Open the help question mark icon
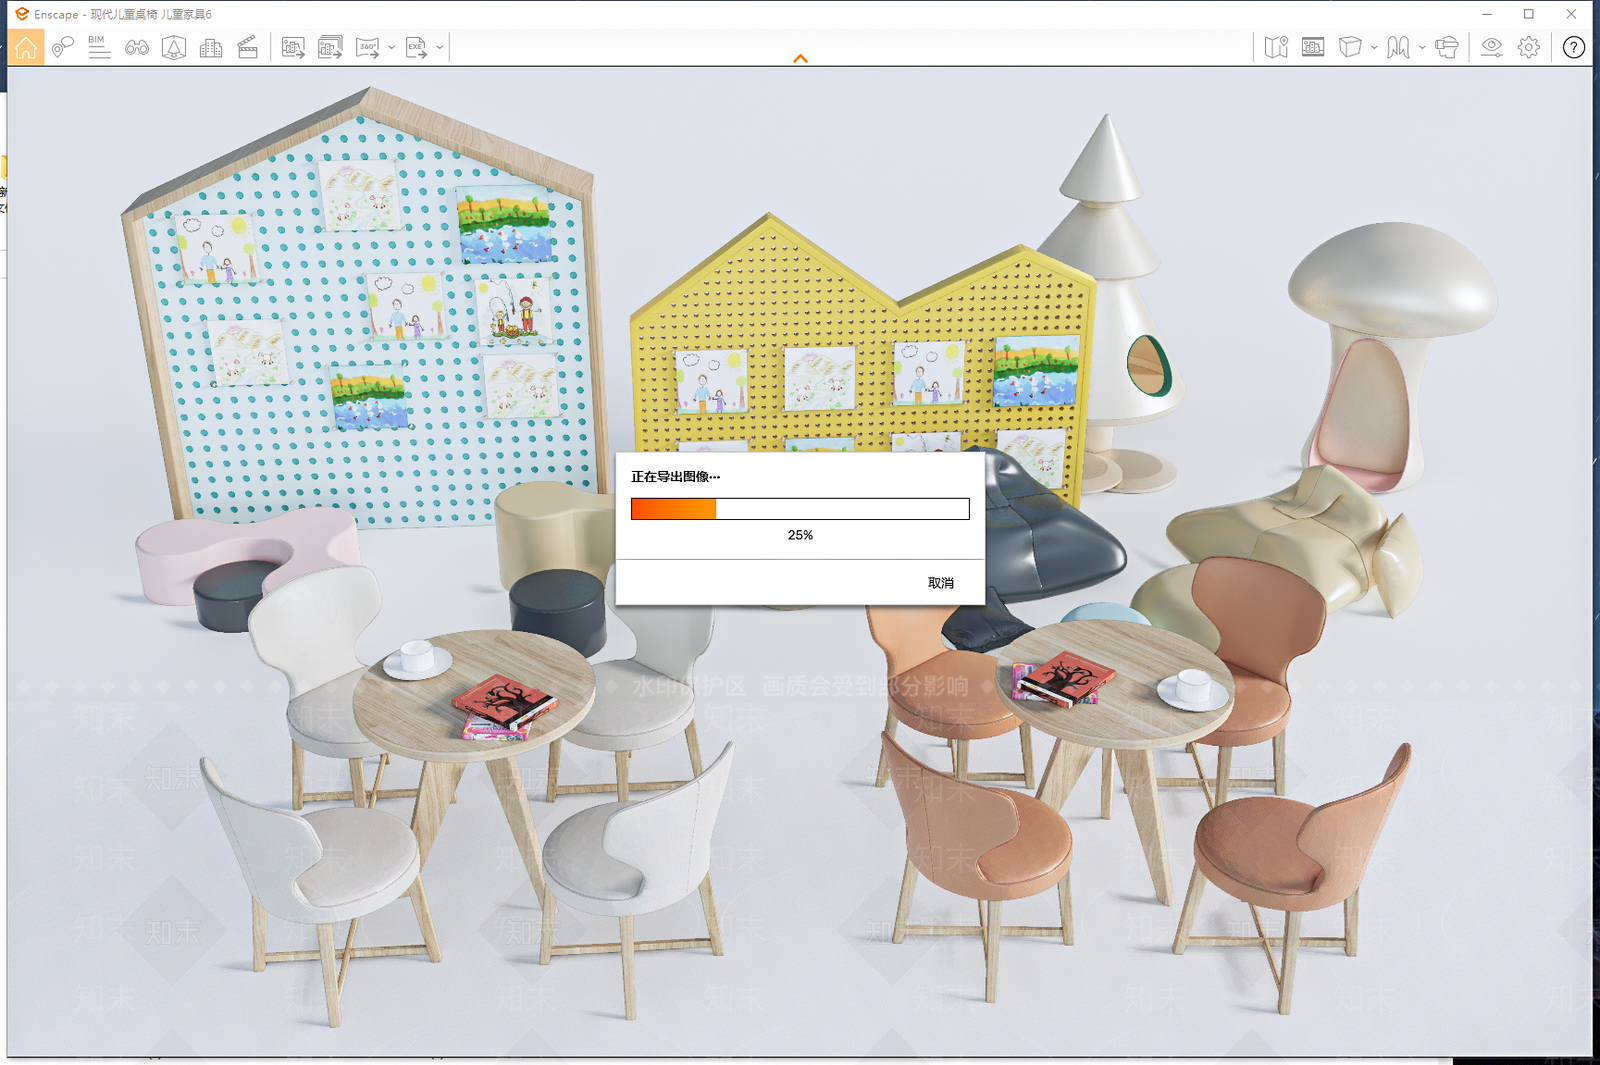Image resolution: width=1600 pixels, height=1065 pixels. point(1574,47)
